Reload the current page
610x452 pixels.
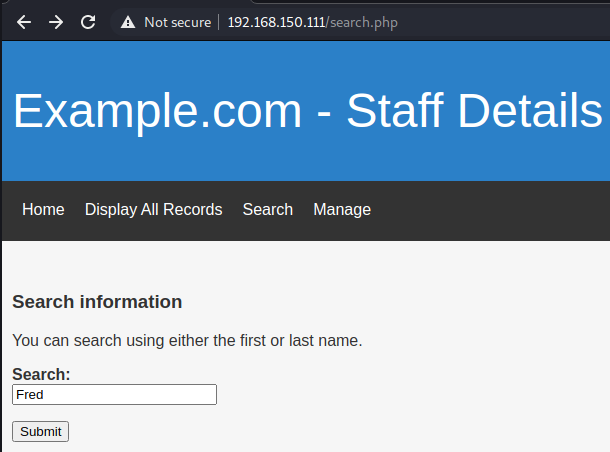[x=88, y=22]
